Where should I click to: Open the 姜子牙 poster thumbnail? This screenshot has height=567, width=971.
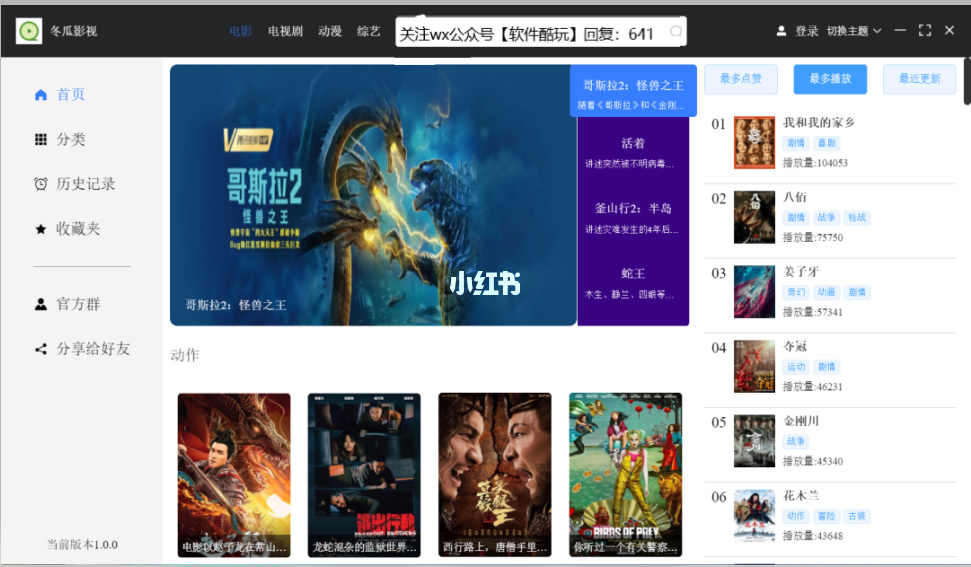pos(754,292)
